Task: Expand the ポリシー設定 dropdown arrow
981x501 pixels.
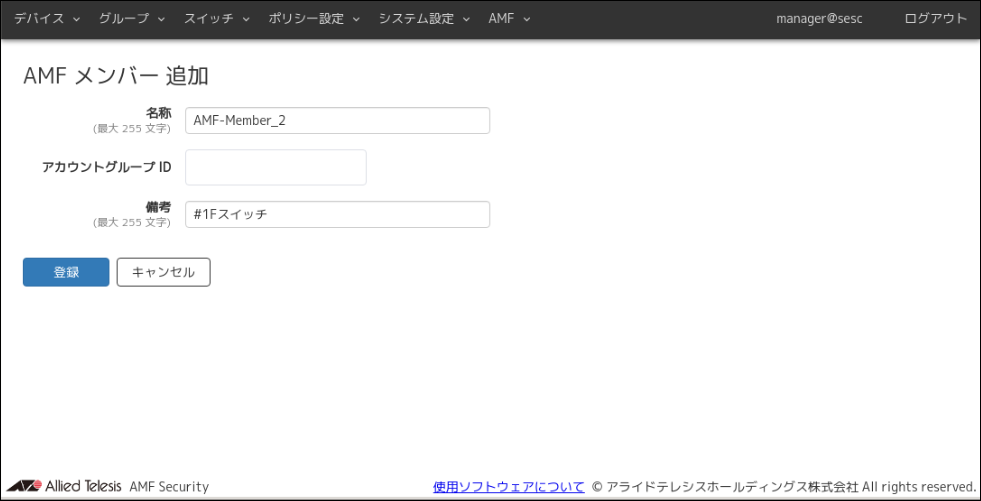Action: [355, 19]
